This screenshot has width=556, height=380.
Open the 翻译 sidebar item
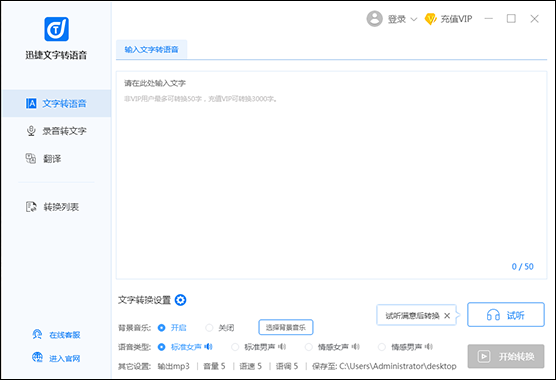coord(57,158)
